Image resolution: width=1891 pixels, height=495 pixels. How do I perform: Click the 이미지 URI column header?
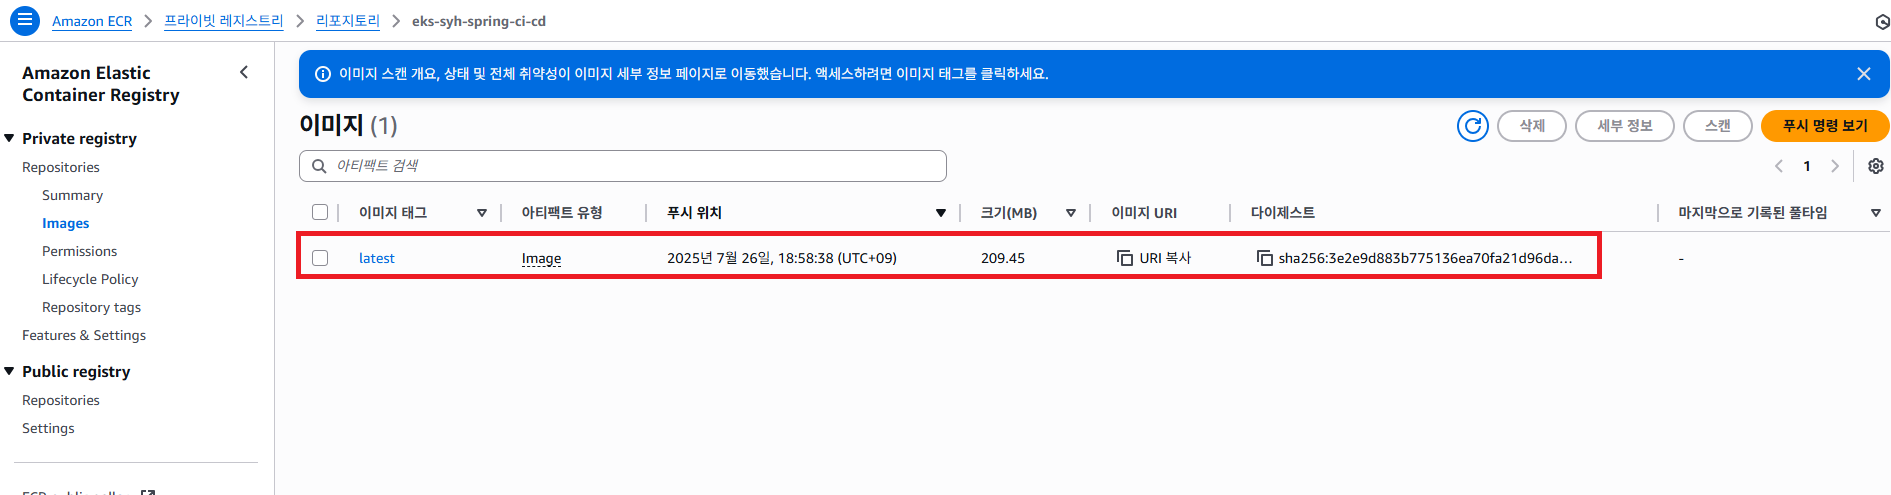1144,213
